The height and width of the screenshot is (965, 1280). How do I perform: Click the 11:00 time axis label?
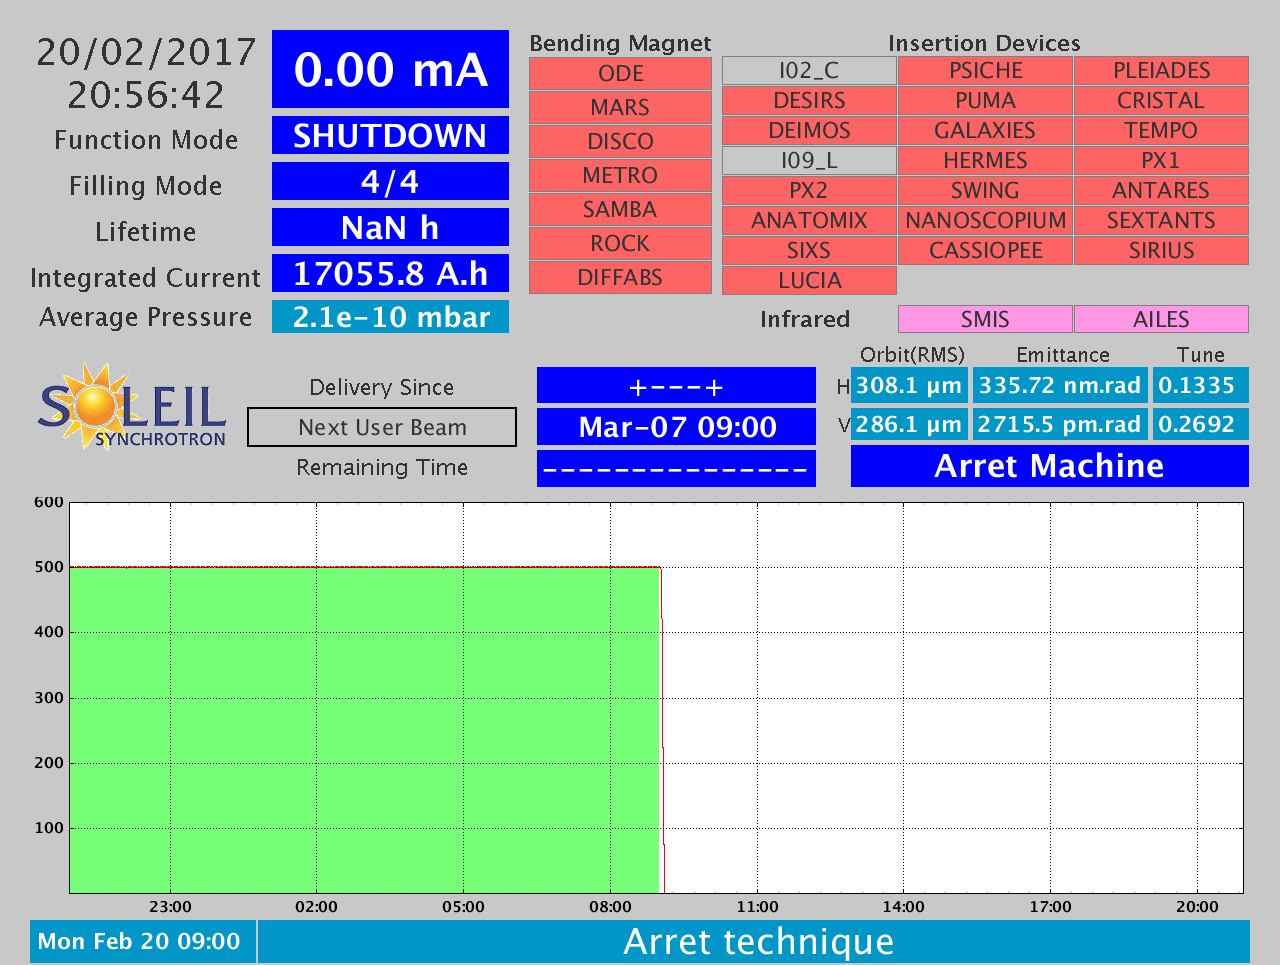pos(757,907)
